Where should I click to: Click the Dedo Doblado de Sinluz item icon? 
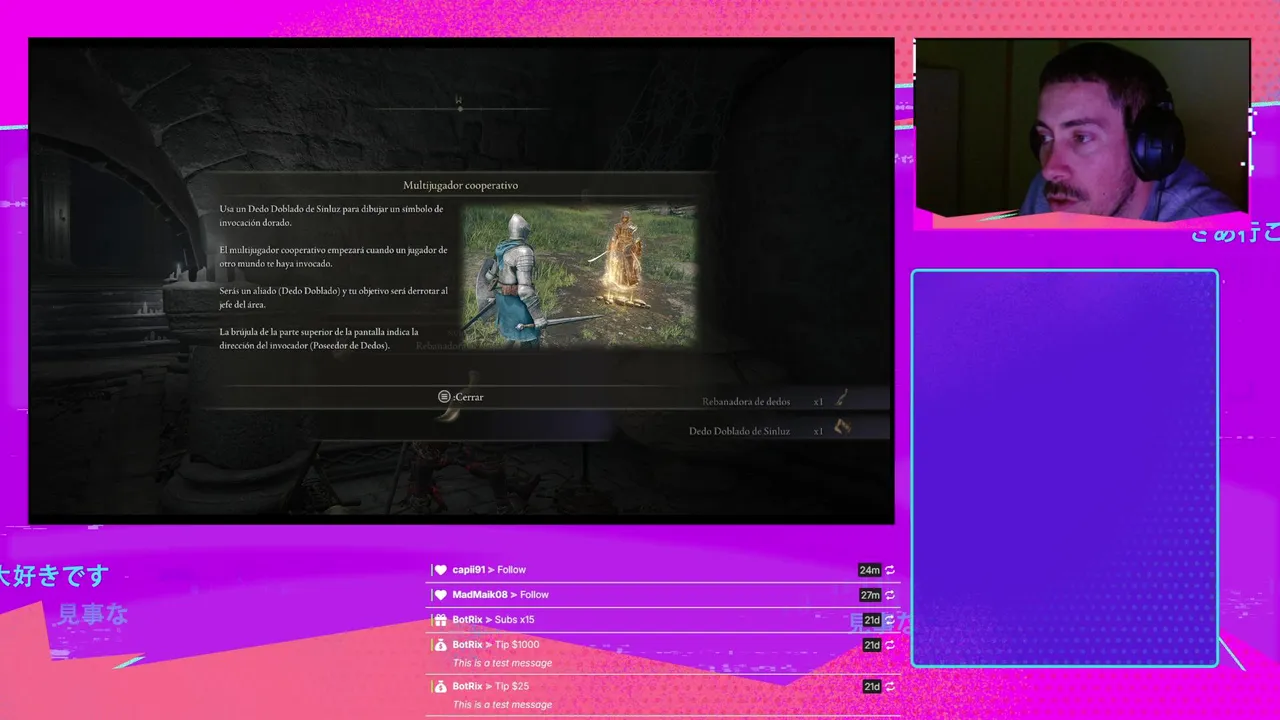point(842,428)
